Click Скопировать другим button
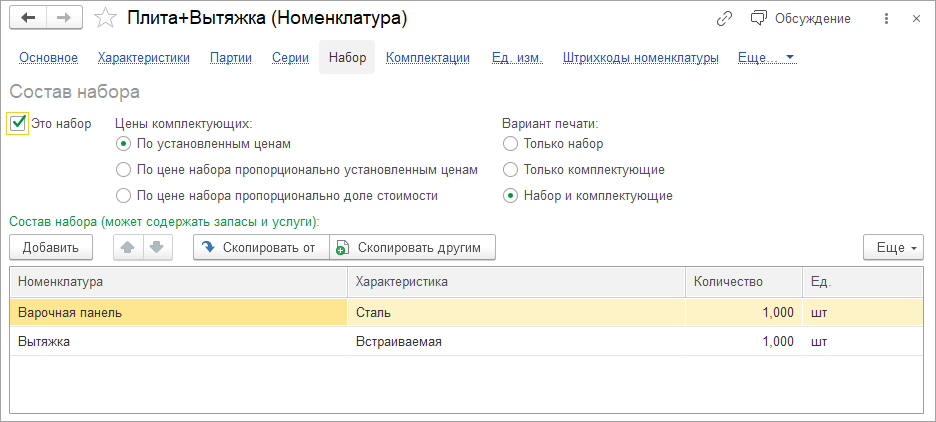This screenshot has width=936, height=422. pyautogui.click(x=412, y=247)
